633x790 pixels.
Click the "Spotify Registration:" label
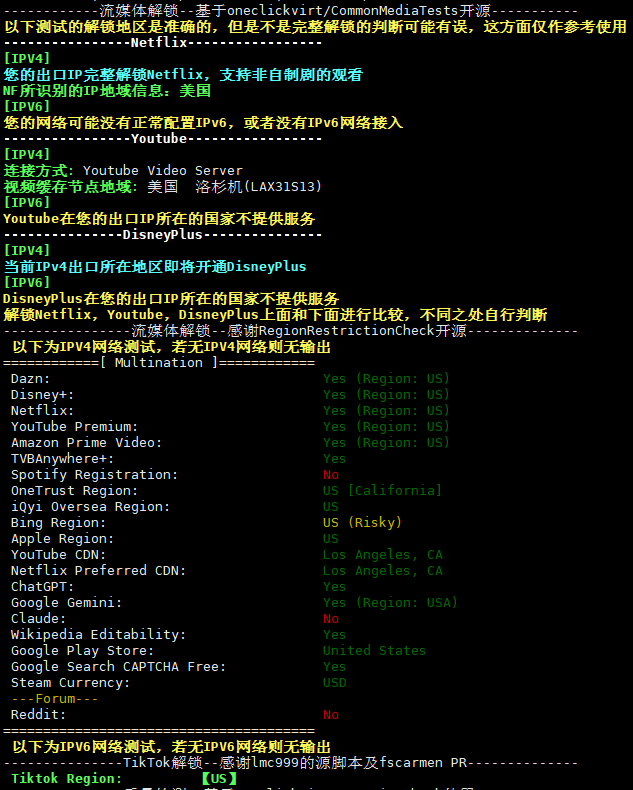point(95,475)
